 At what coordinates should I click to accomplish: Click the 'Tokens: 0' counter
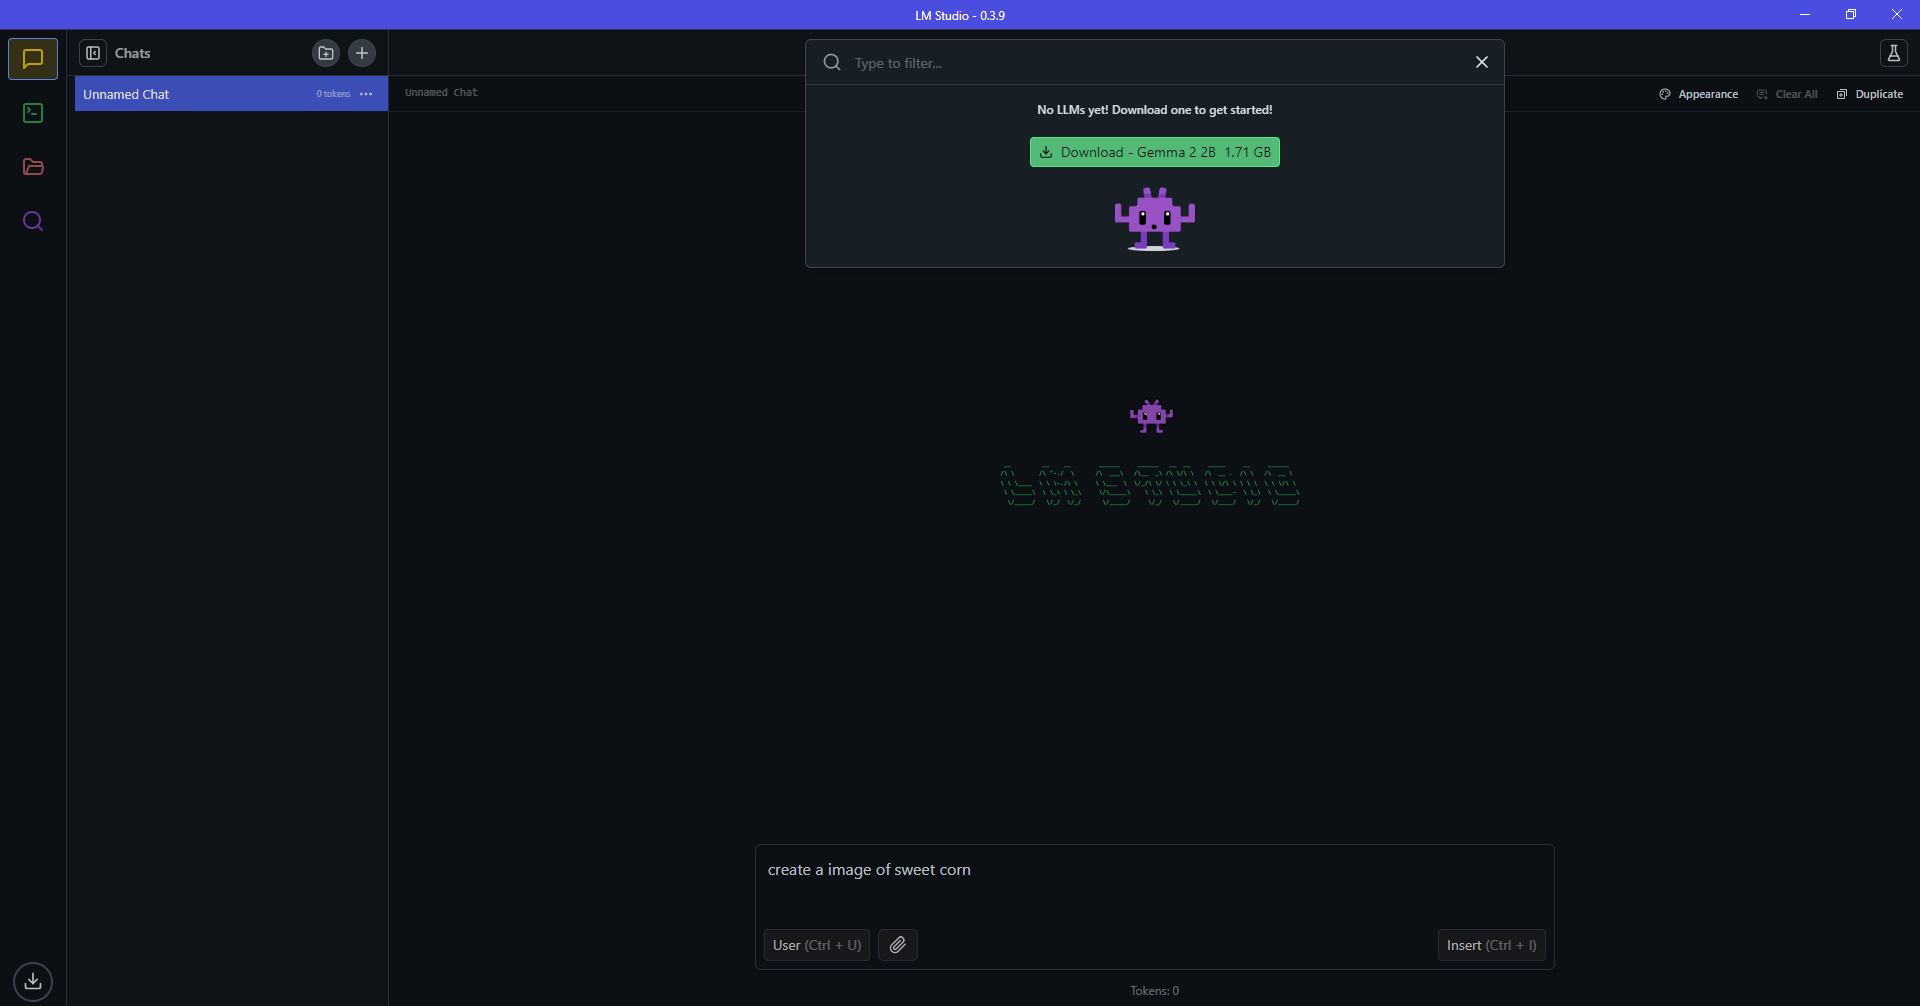(x=1155, y=991)
